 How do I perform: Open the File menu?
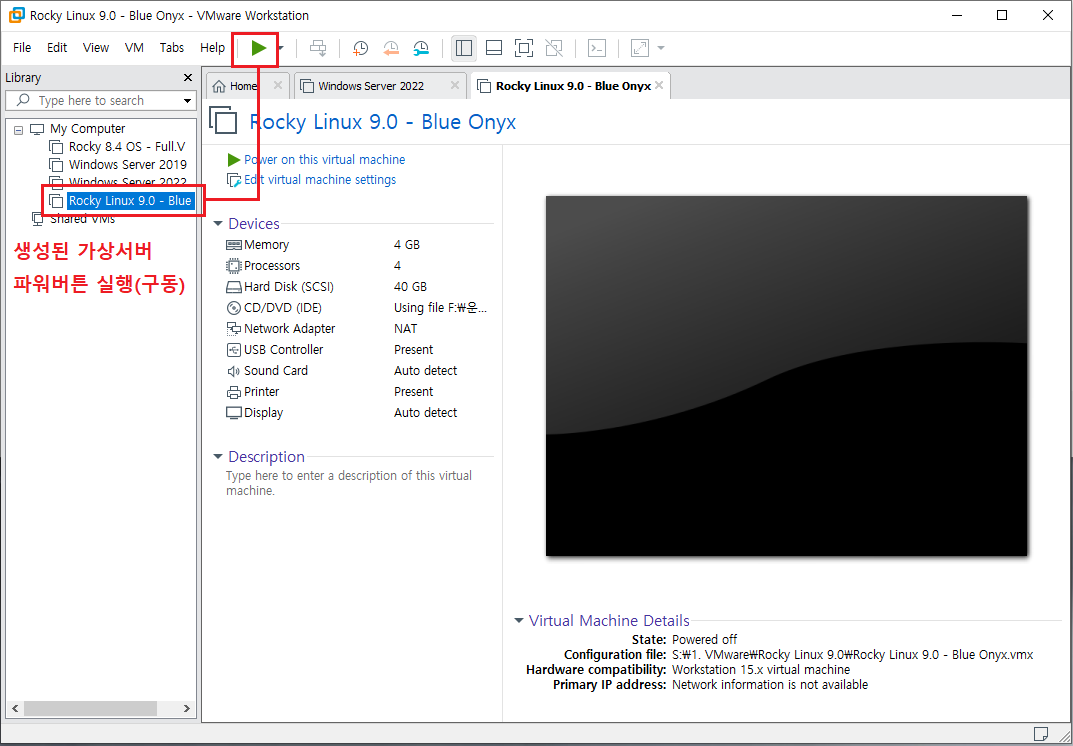coord(22,47)
